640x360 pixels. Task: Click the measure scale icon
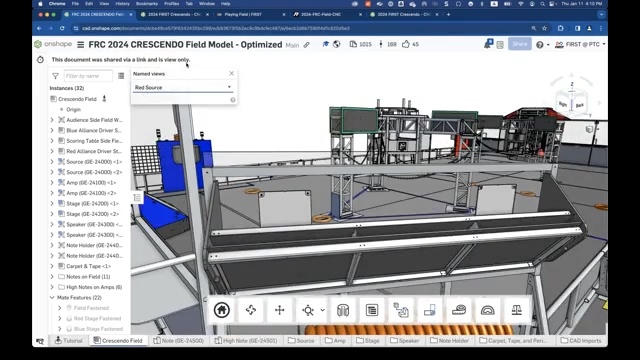point(516,310)
